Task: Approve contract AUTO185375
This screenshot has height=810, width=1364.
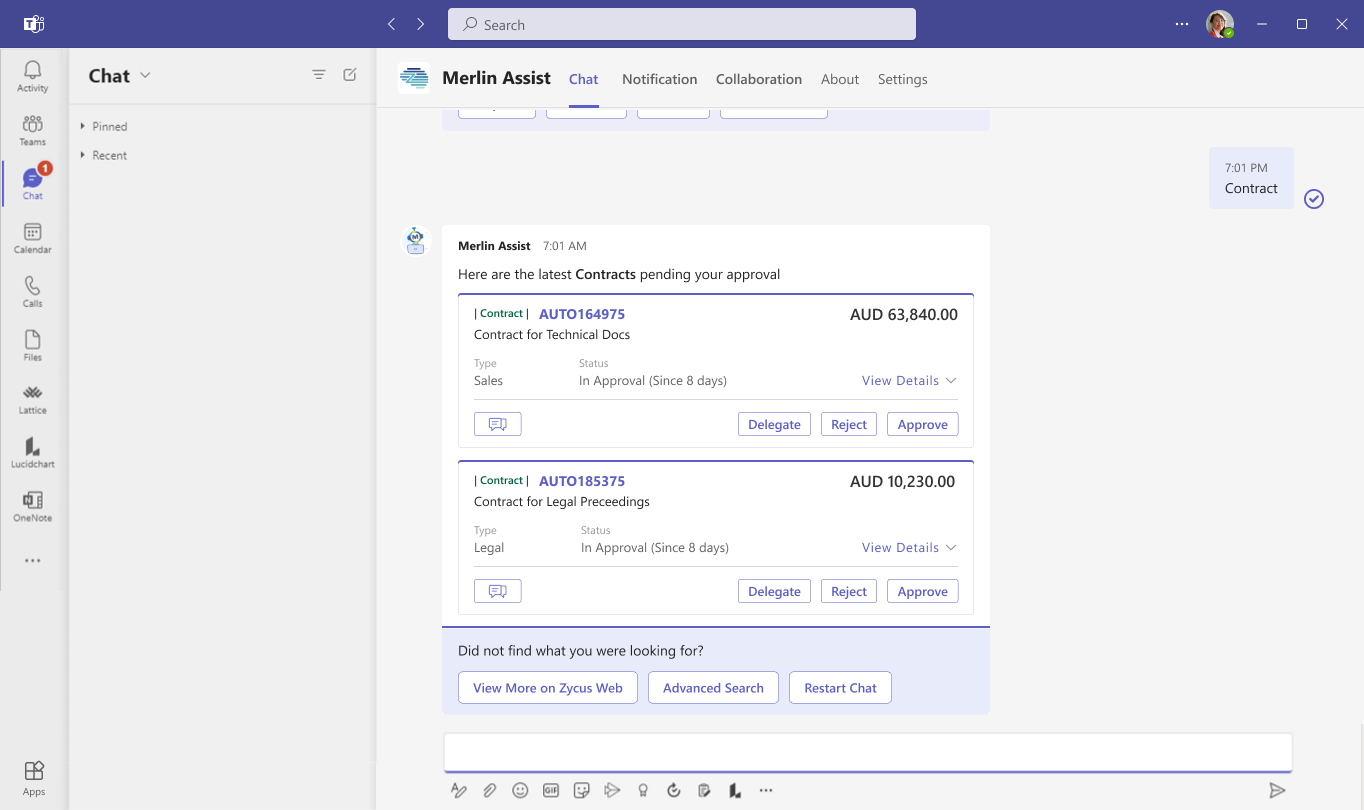Action: tap(923, 591)
